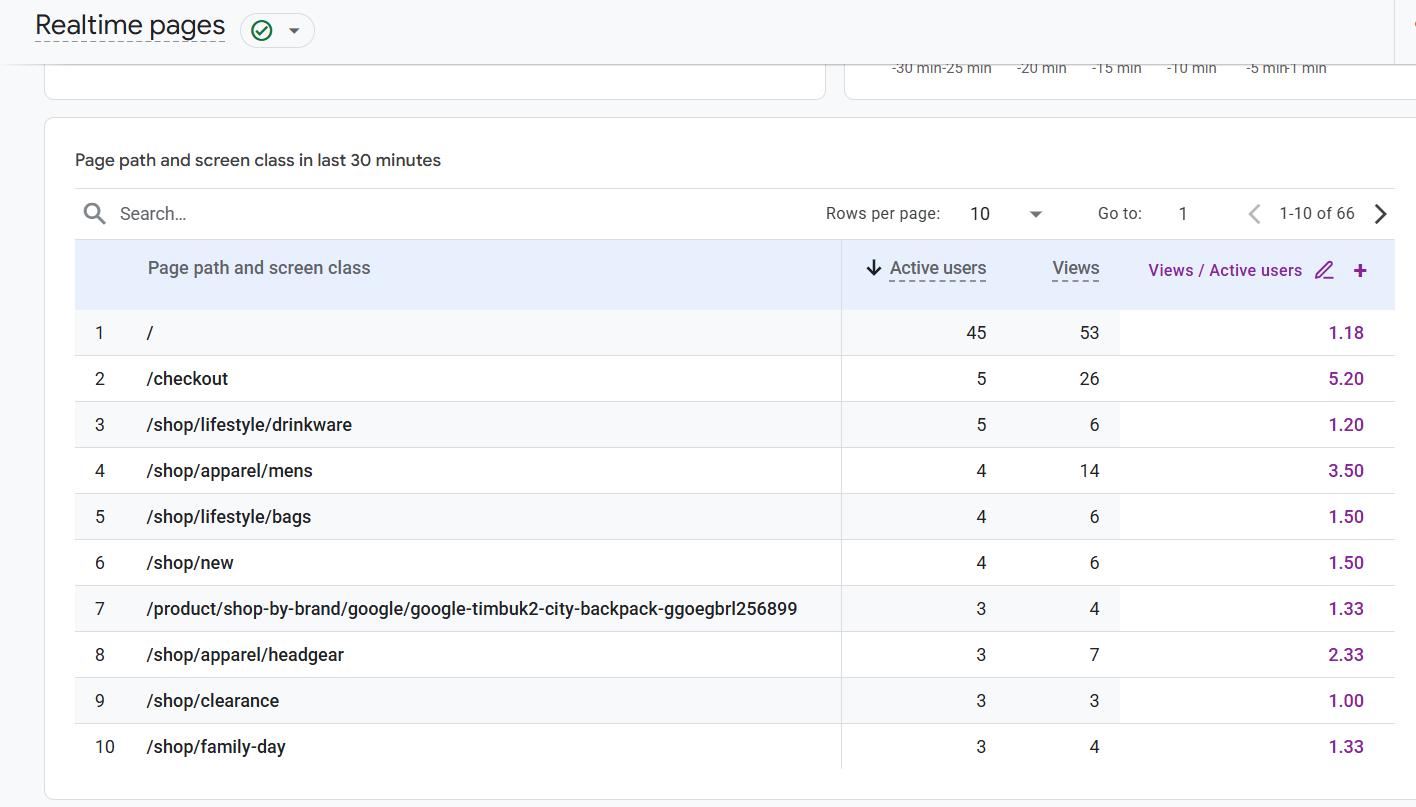The height and width of the screenshot is (807, 1416).
Task: Click the Page path and screen class header
Action: pos(259,268)
